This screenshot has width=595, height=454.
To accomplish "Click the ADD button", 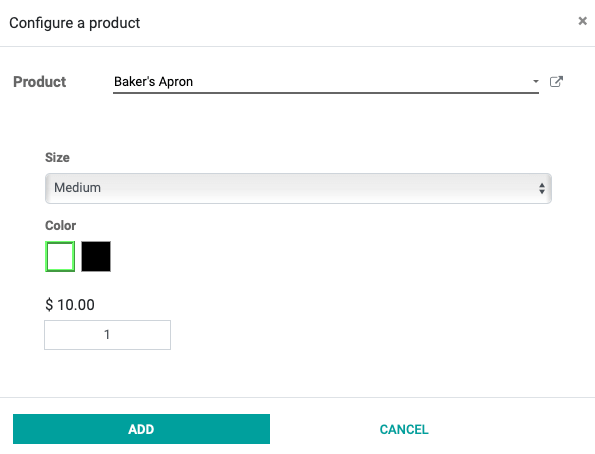I will pos(141,429).
